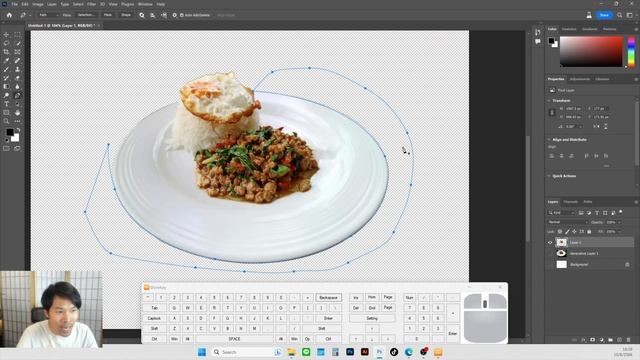
Task: Hide Layer 1 via its eye icon
Action: tap(550, 242)
